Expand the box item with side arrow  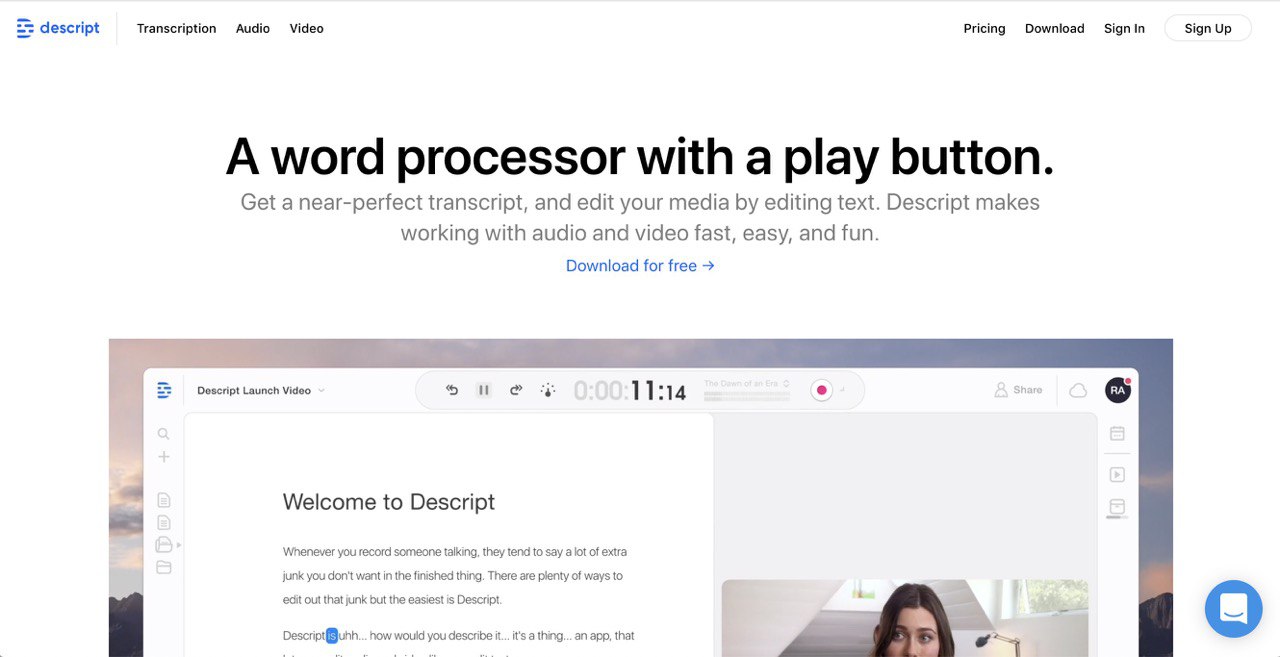[168, 545]
